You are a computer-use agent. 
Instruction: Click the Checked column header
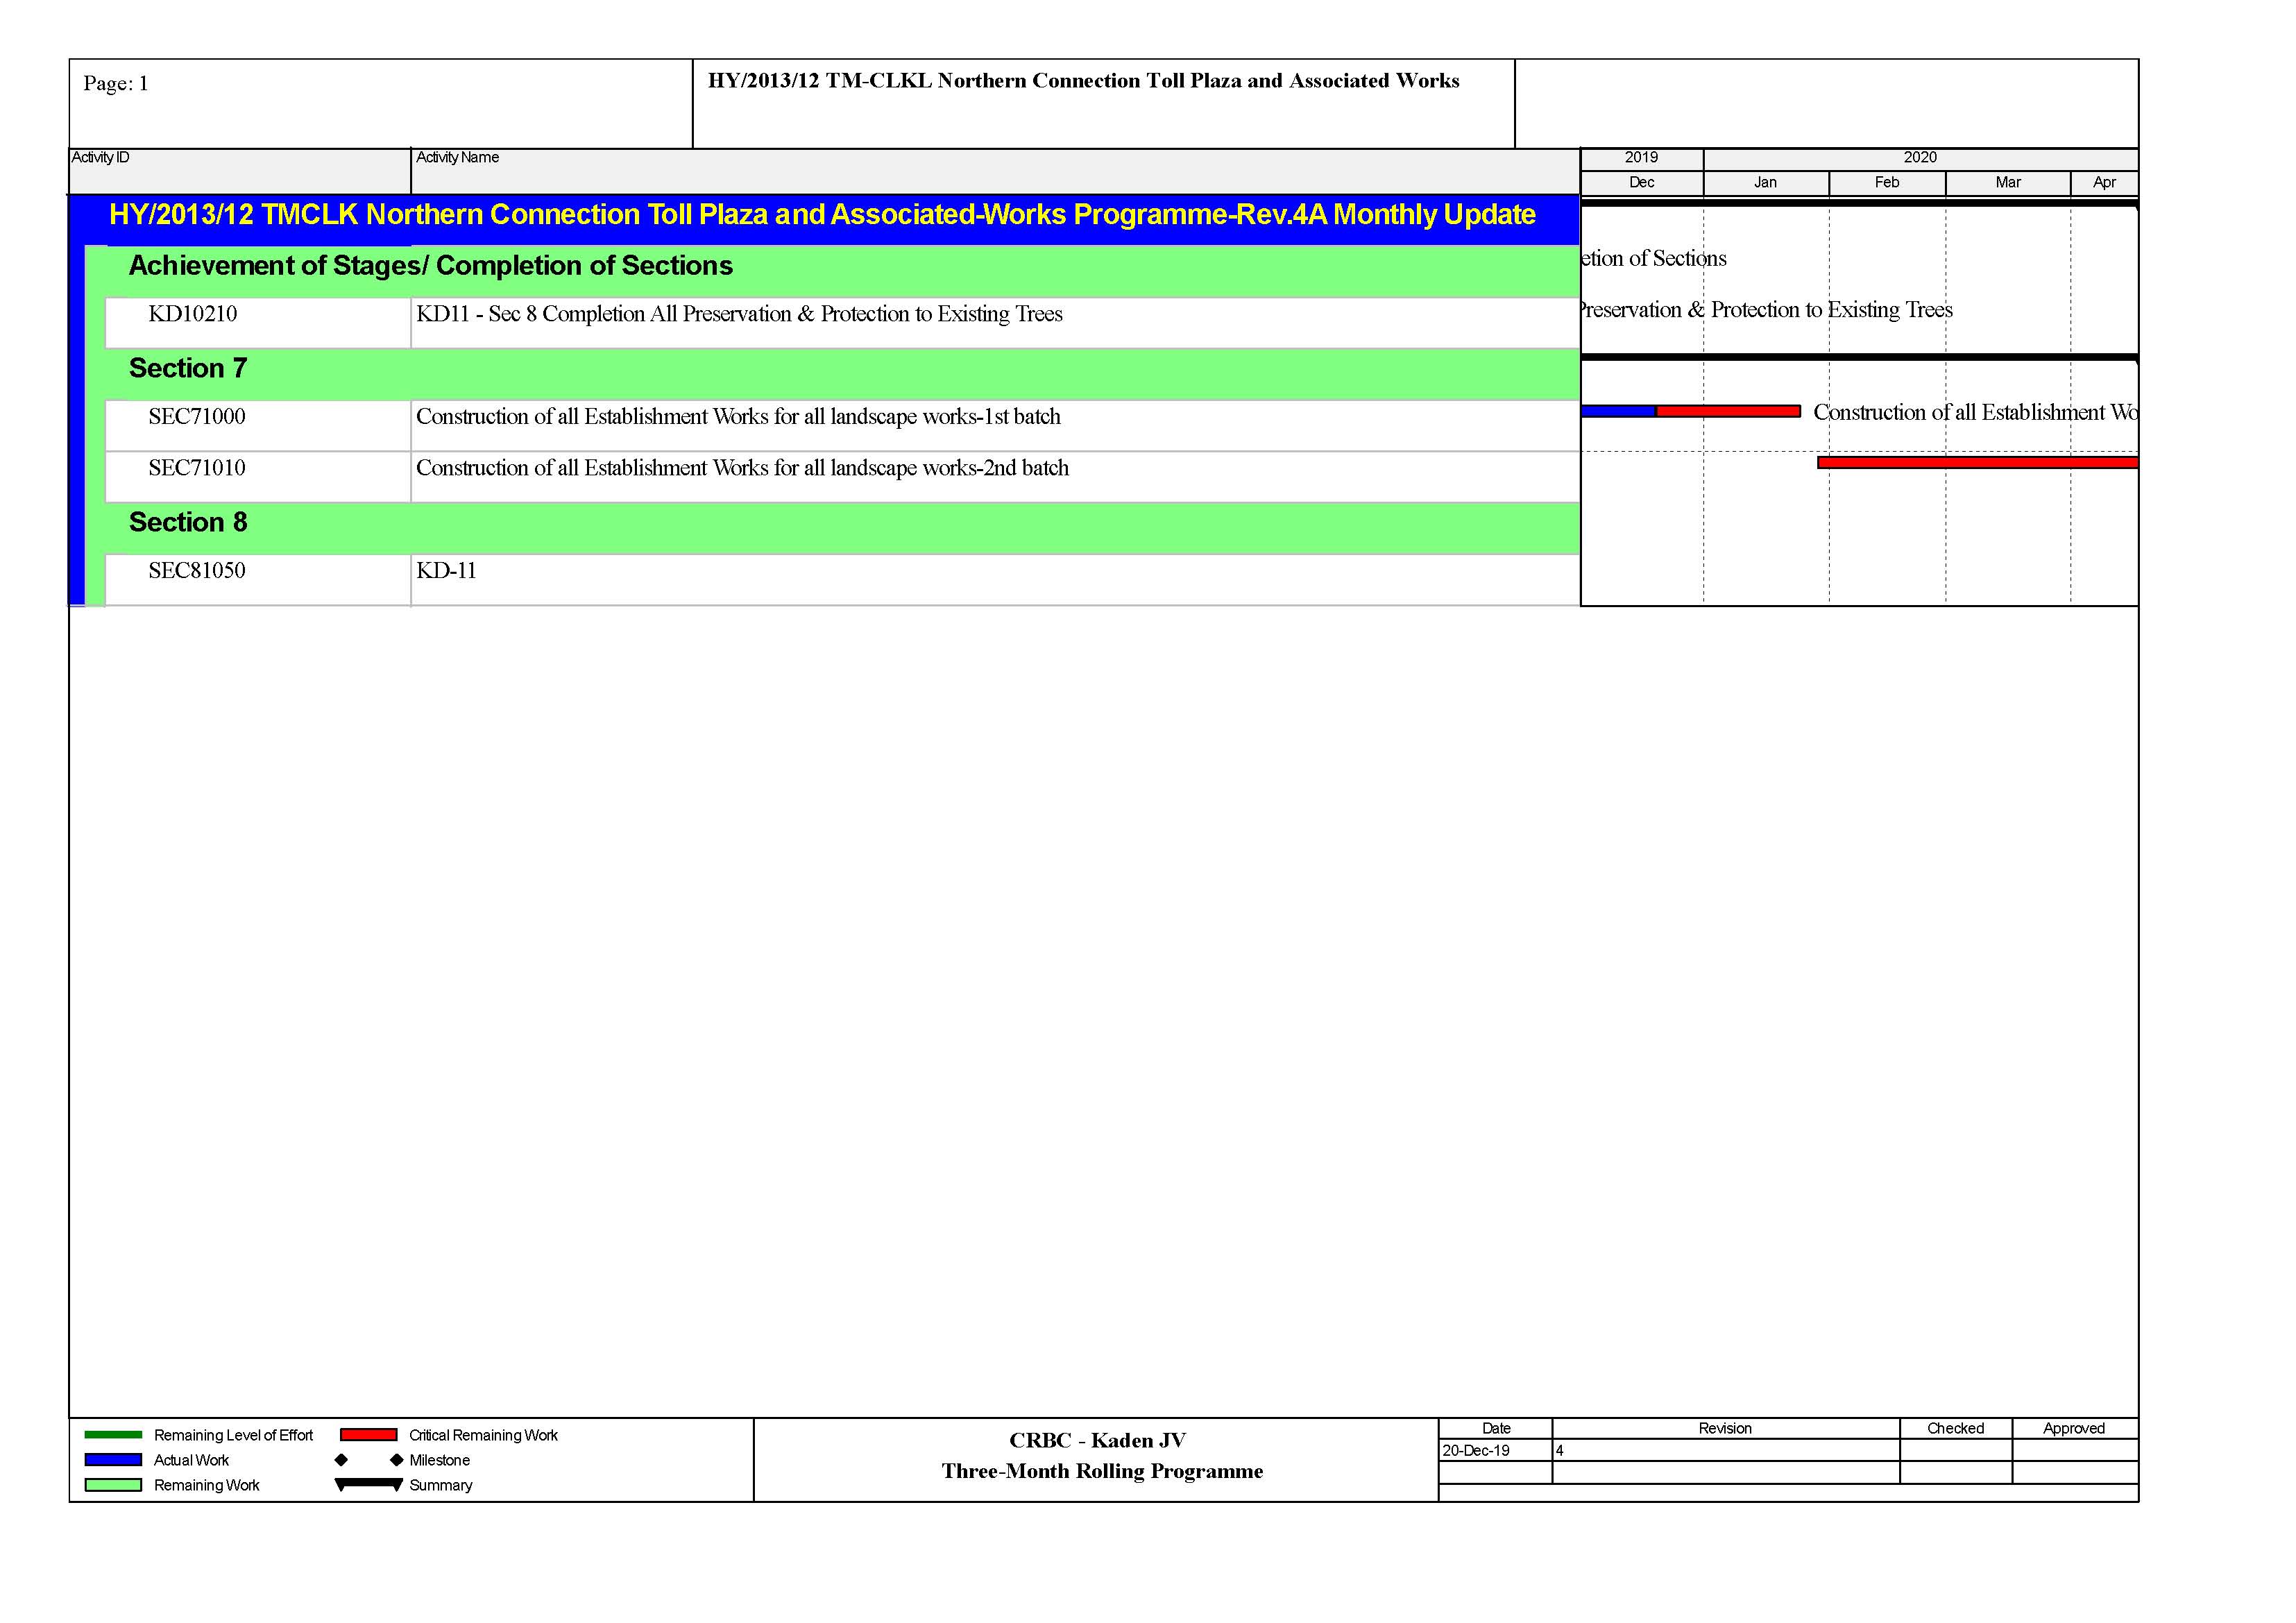pos(1955,1428)
